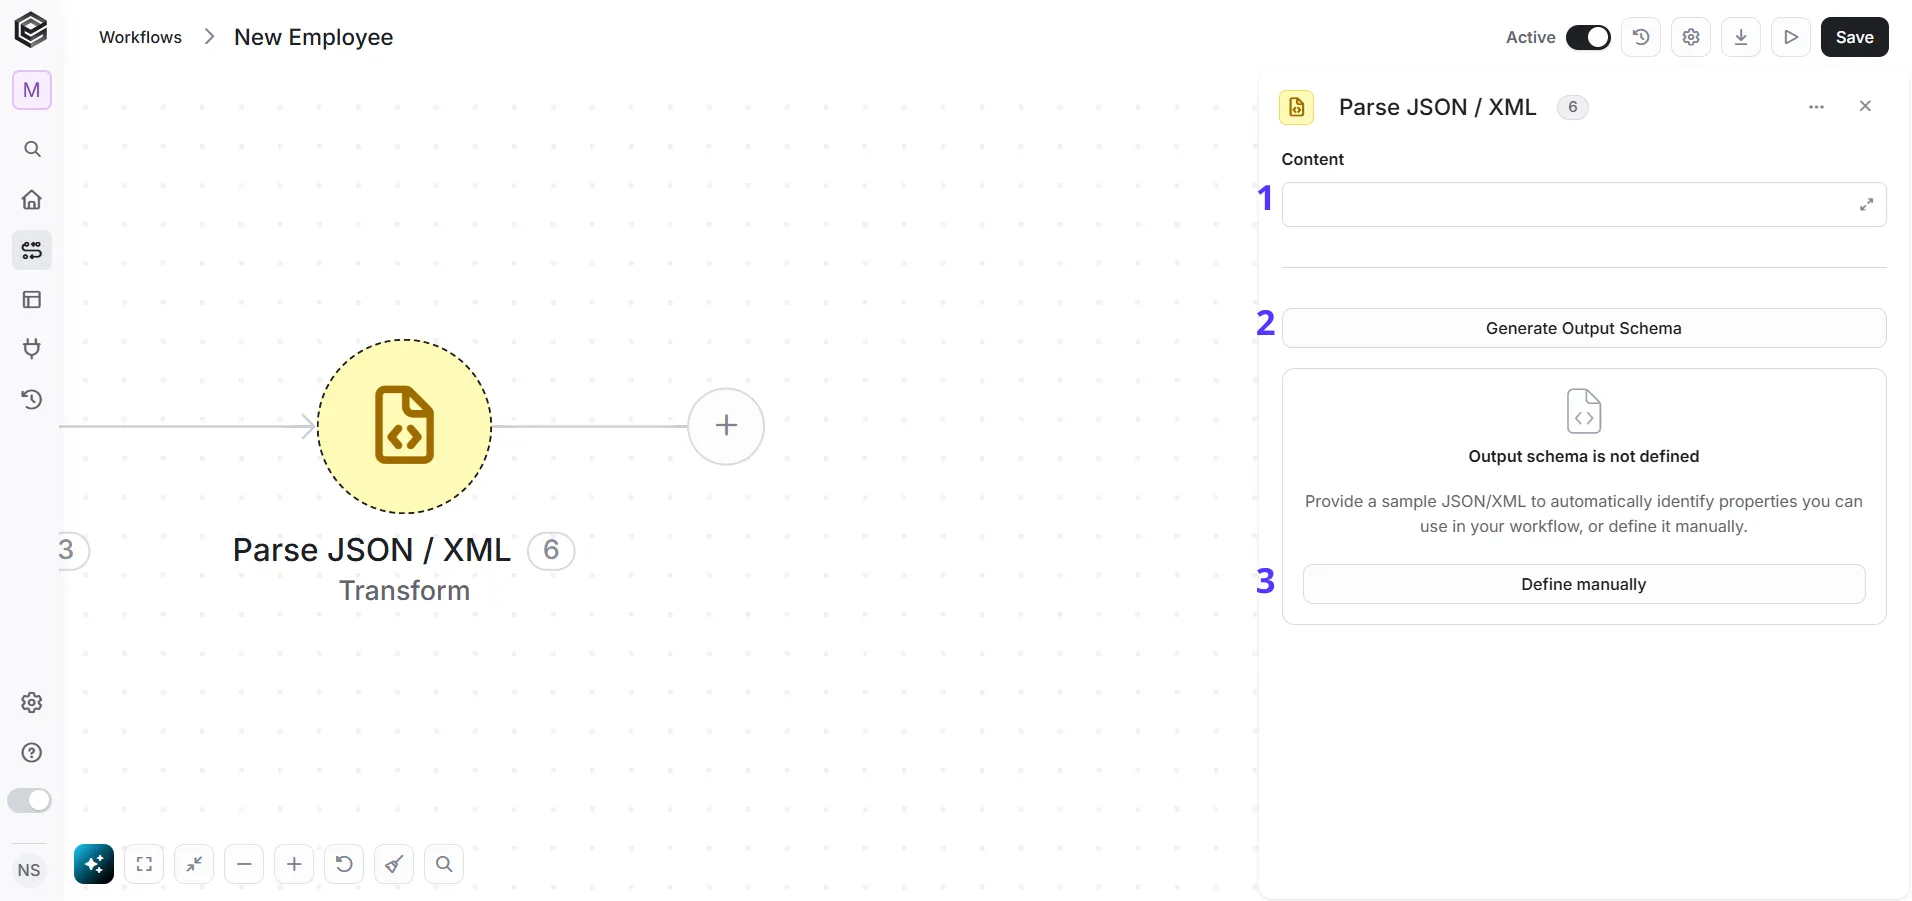Zoom out the canvas with minus button
The height and width of the screenshot is (901, 1912).
[x=244, y=864]
